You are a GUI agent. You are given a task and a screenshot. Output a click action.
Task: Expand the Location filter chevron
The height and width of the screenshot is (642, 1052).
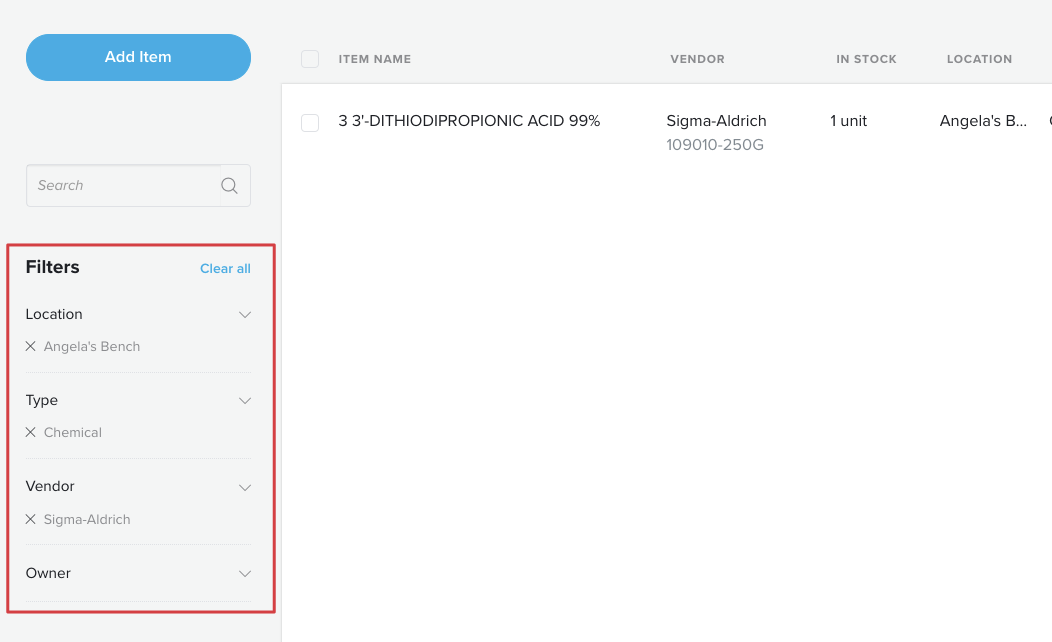(245, 315)
